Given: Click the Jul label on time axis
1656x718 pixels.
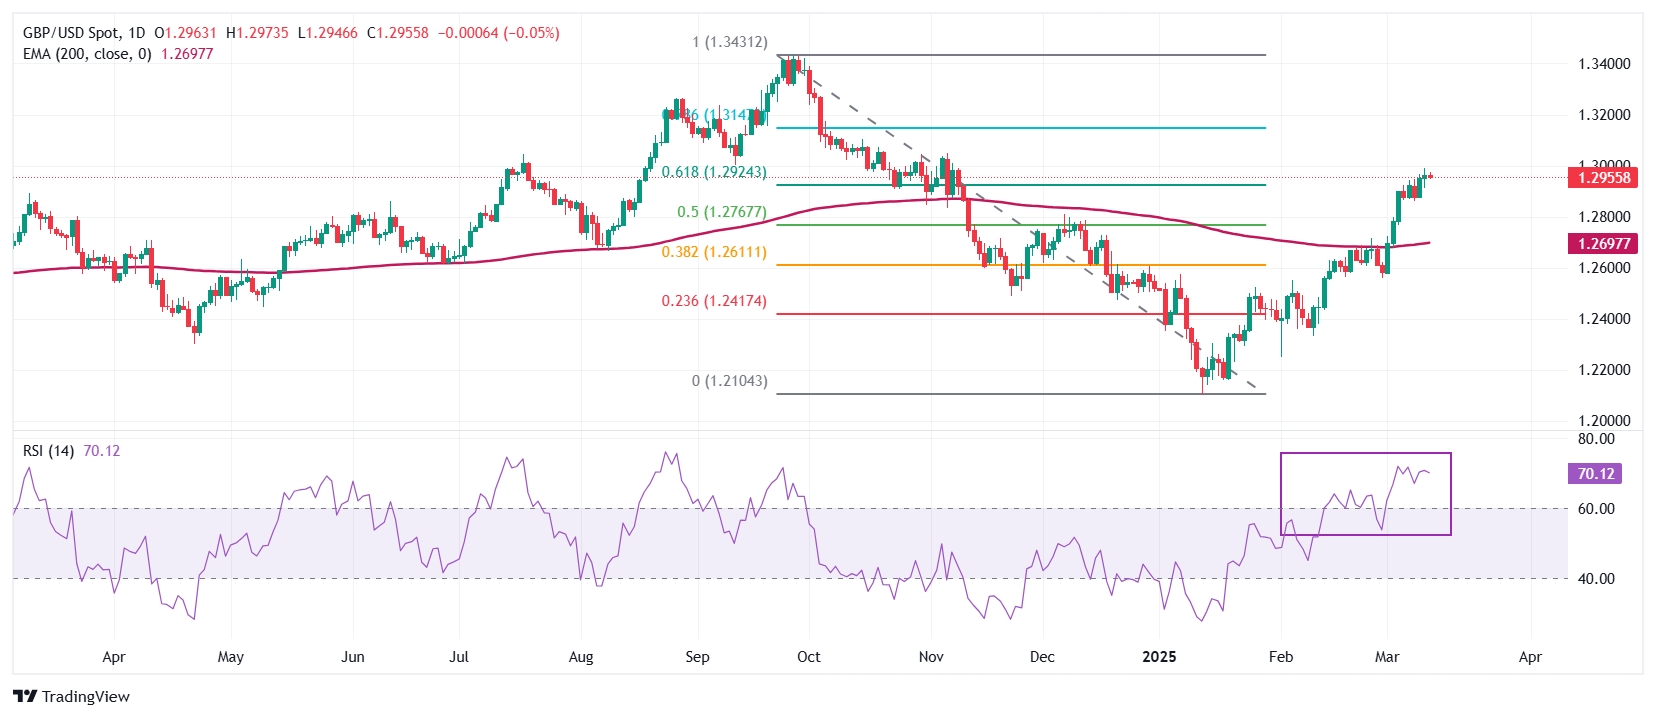Looking at the screenshot, I should [459, 657].
